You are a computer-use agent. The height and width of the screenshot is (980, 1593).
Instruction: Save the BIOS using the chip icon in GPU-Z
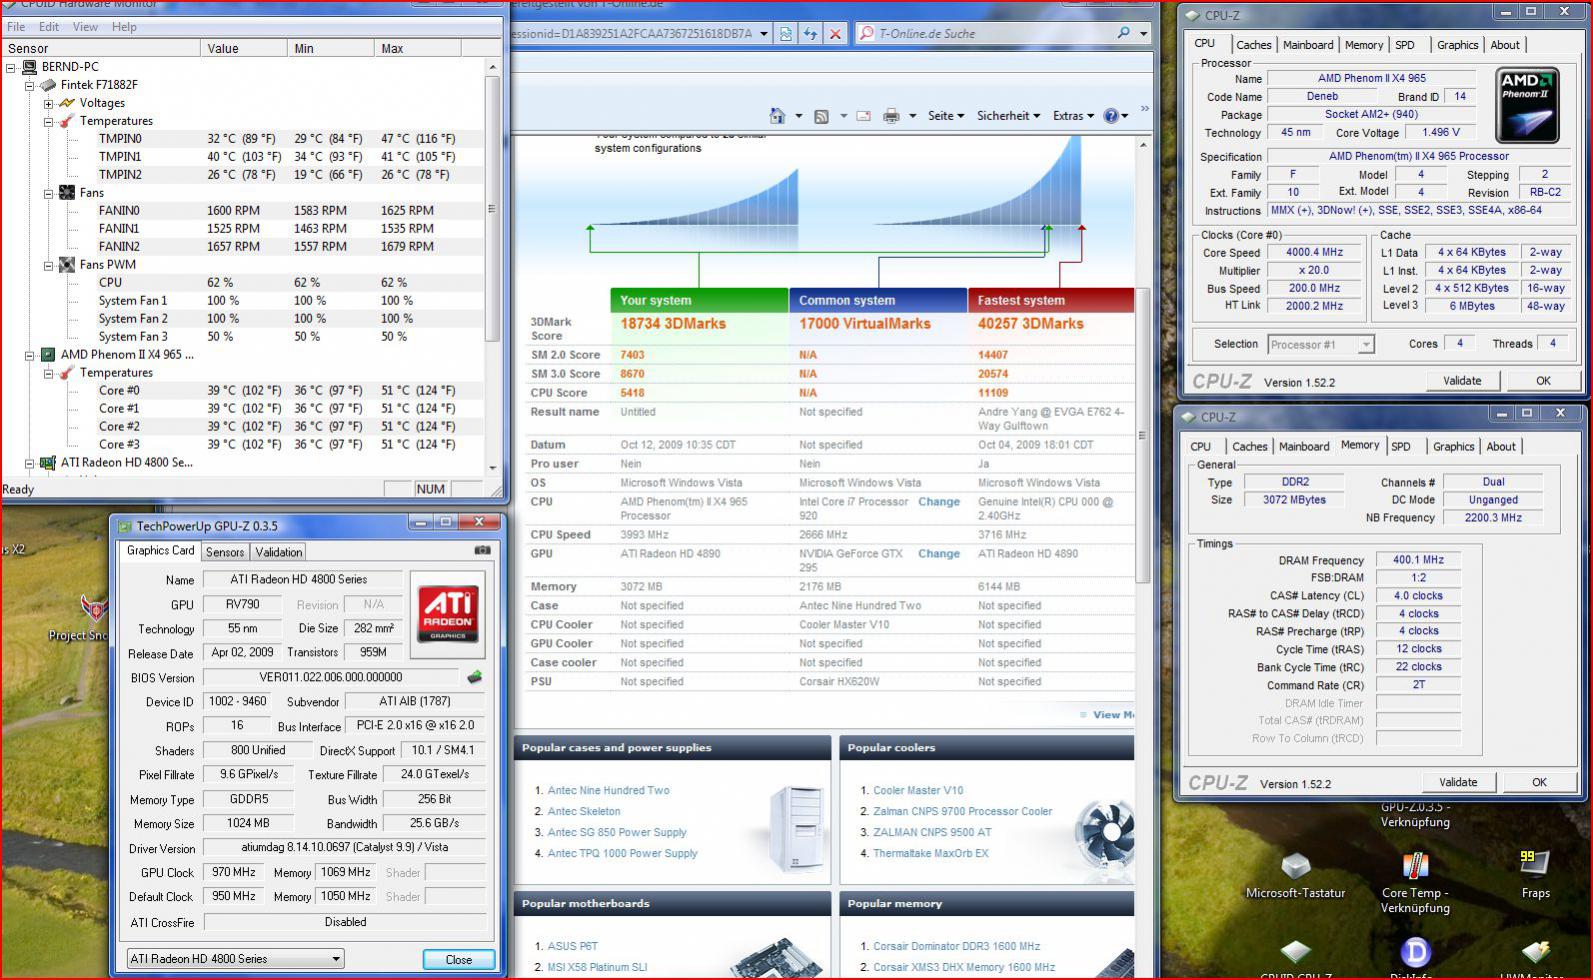(474, 677)
